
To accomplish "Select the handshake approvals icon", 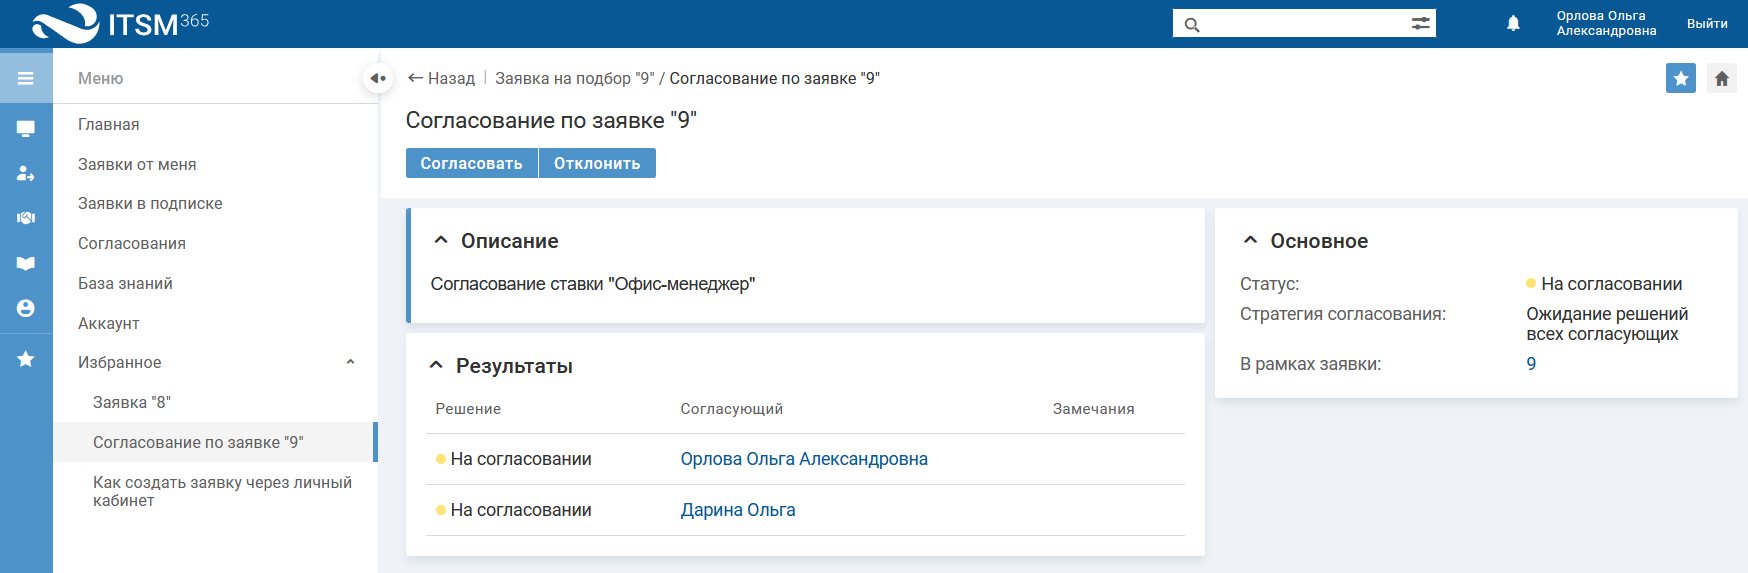I will click(x=26, y=218).
